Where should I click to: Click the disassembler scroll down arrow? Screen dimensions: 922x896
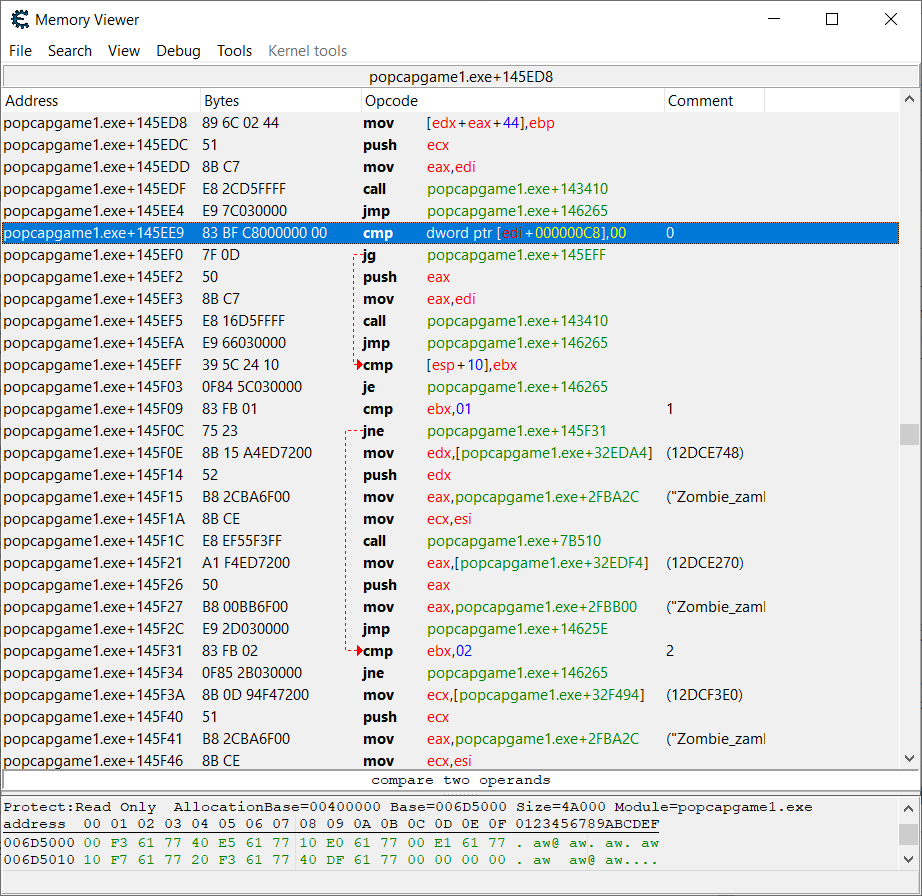909,758
